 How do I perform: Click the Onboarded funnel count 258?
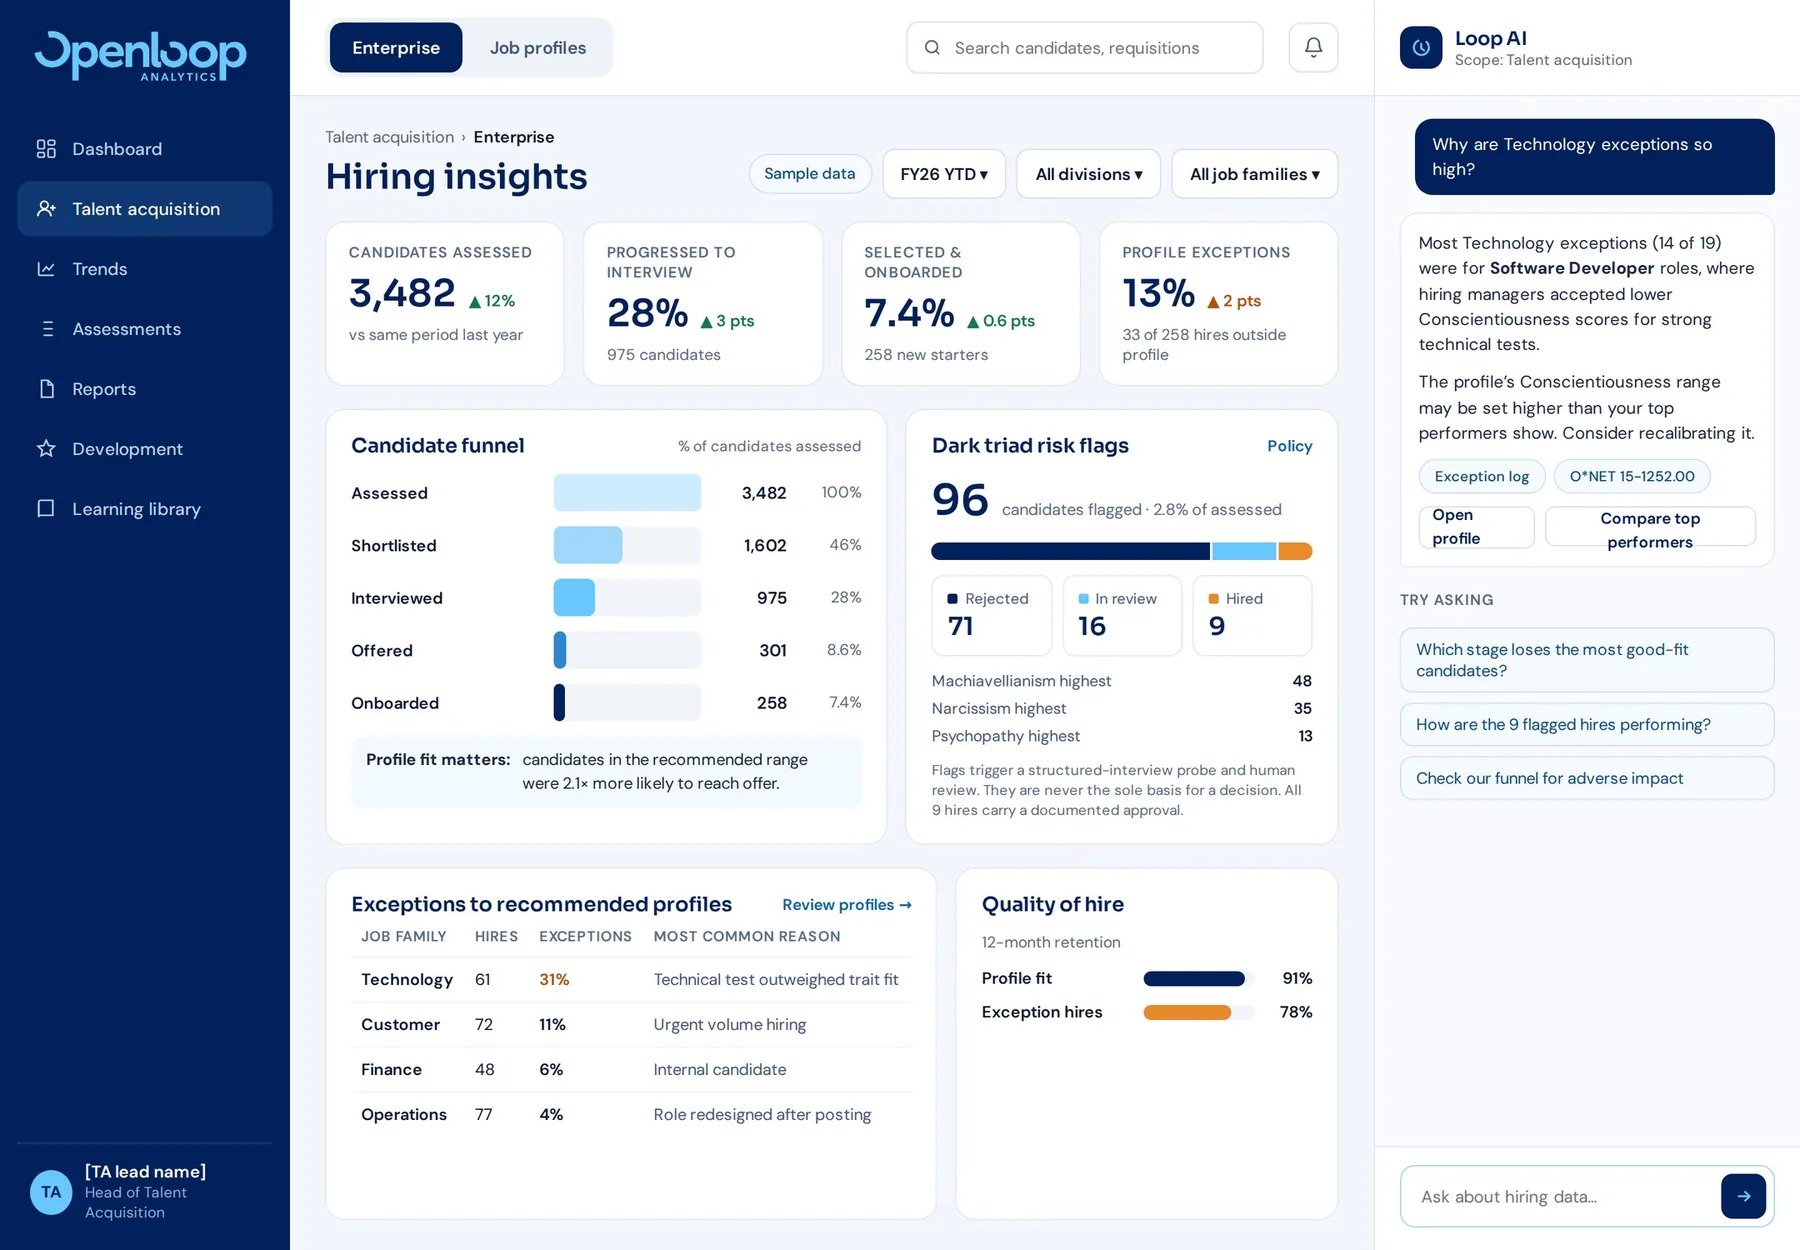click(x=772, y=703)
